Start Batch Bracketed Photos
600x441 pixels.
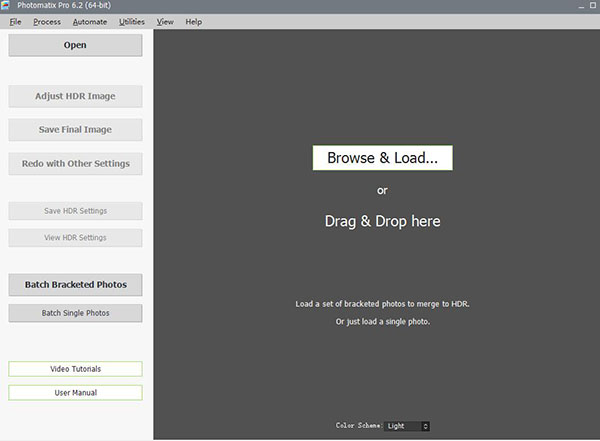75,285
